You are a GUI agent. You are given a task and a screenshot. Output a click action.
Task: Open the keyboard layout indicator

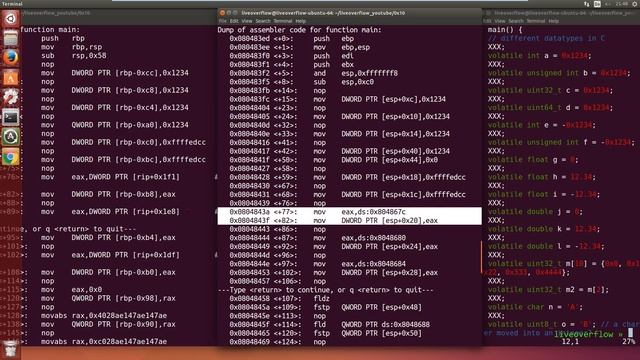[597, 4]
